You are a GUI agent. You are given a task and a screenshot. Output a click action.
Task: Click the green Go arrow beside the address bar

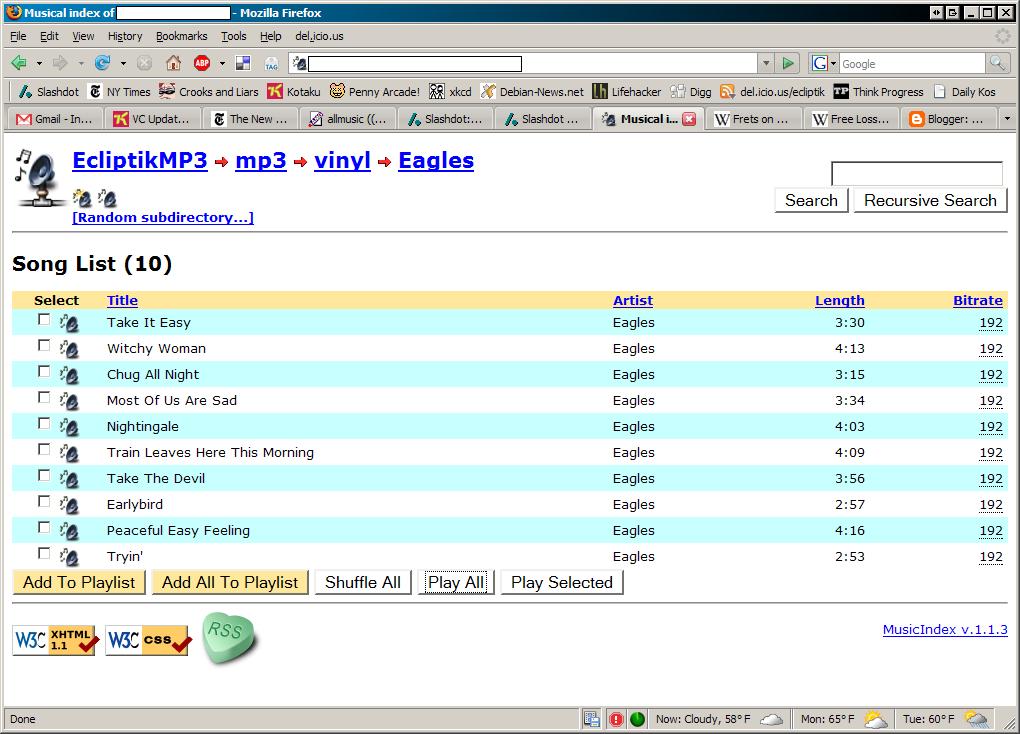pos(788,63)
